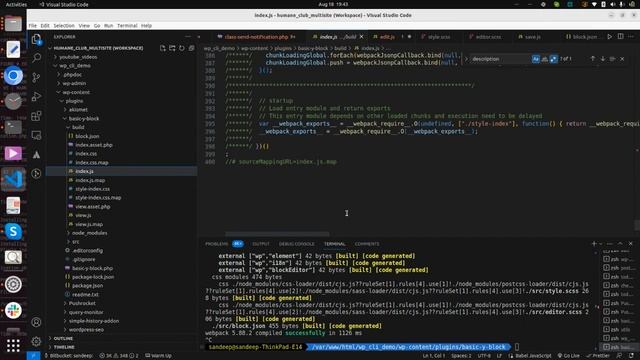Image resolution: width=640 pixels, height=360 pixels.
Task: Toggle Match Case in the find widget
Action: tap(536, 59)
